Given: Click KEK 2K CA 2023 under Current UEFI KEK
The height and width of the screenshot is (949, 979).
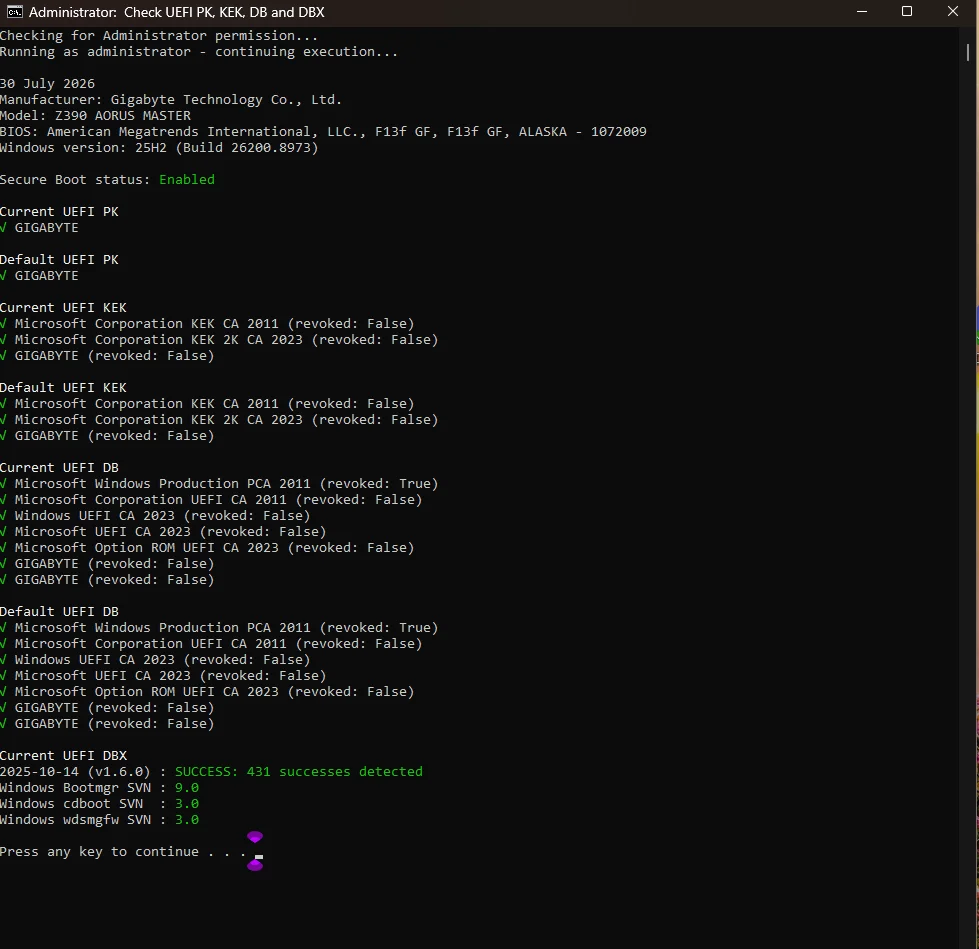Looking at the screenshot, I should [x=226, y=340].
